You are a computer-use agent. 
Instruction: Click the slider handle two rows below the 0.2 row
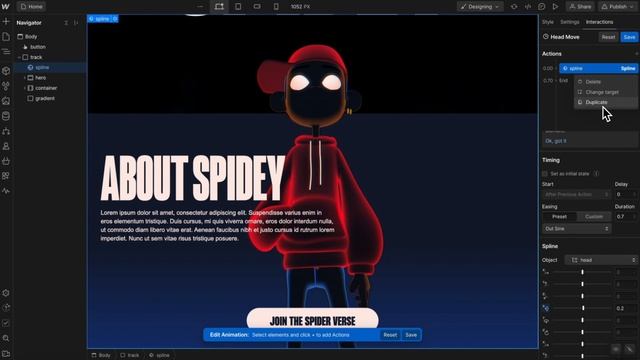coord(582,332)
